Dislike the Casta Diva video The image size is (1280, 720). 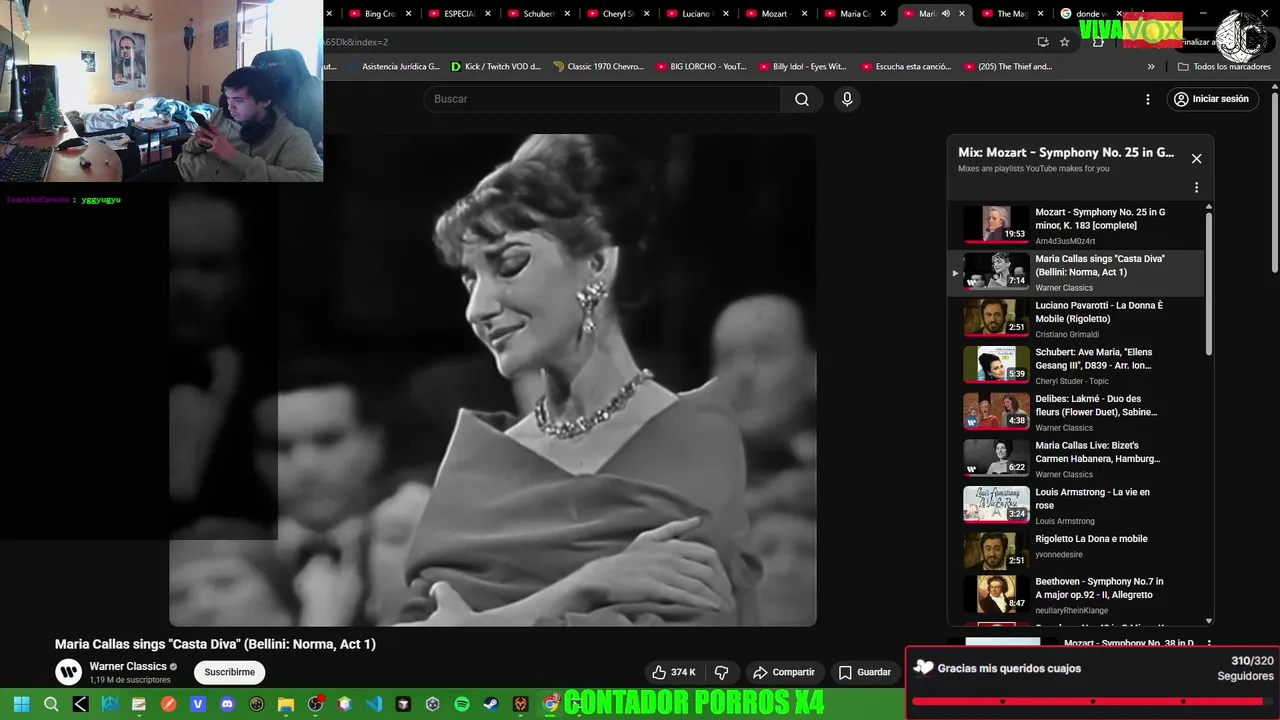(721, 672)
